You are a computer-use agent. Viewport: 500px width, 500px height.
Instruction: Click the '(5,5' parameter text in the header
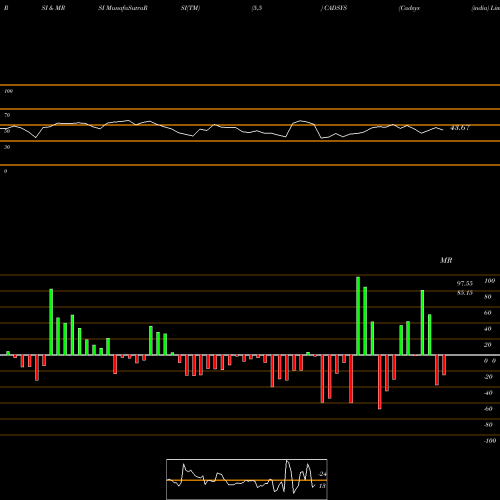pyautogui.click(x=257, y=8)
